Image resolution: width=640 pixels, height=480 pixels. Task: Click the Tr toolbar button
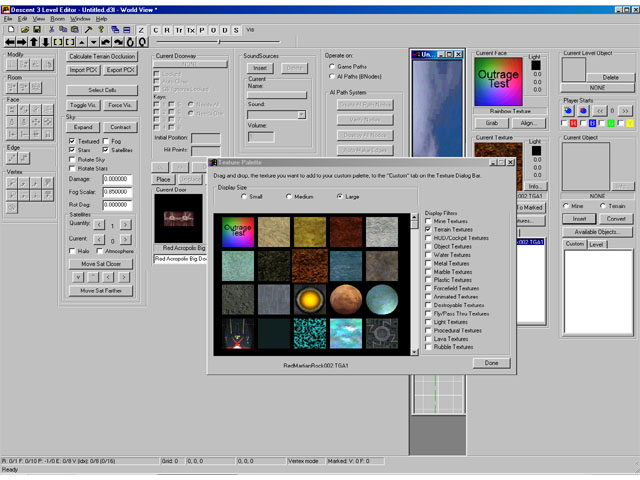179,30
